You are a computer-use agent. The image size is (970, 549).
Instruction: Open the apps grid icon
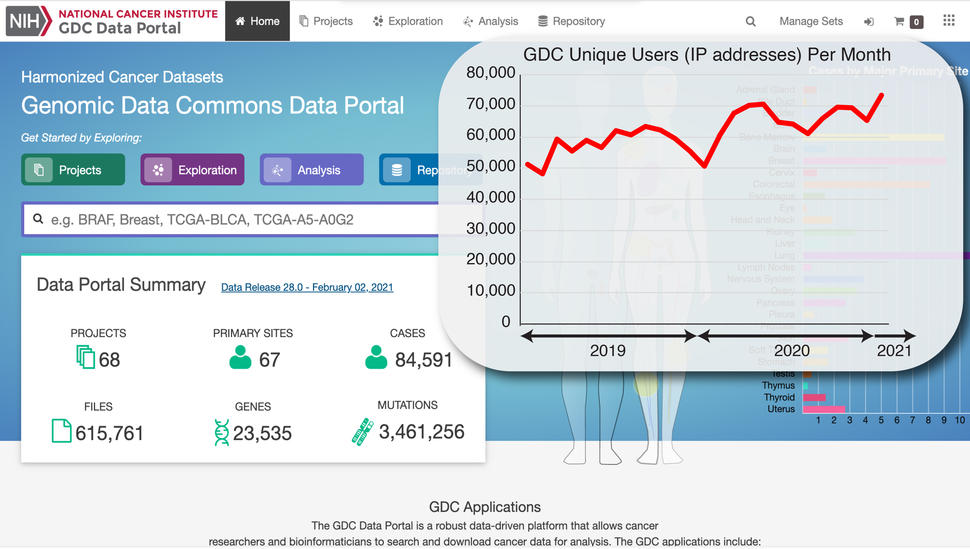point(948,21)
